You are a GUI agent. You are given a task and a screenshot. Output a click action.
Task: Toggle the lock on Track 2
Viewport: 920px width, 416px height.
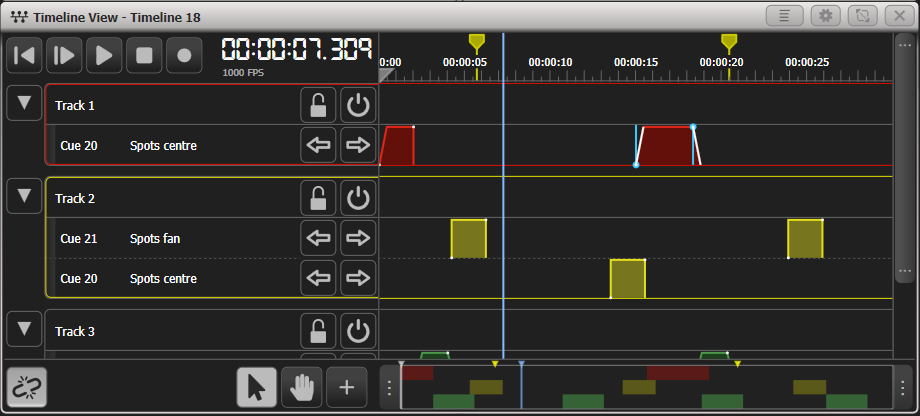tap(318, 198)
